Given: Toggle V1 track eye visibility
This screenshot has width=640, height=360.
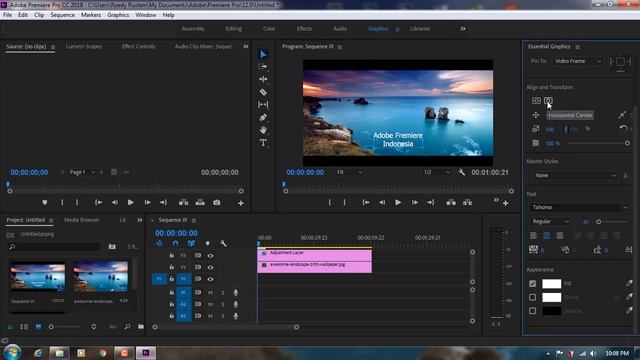Looking at the screenshot, I should [x=210, y=279].
